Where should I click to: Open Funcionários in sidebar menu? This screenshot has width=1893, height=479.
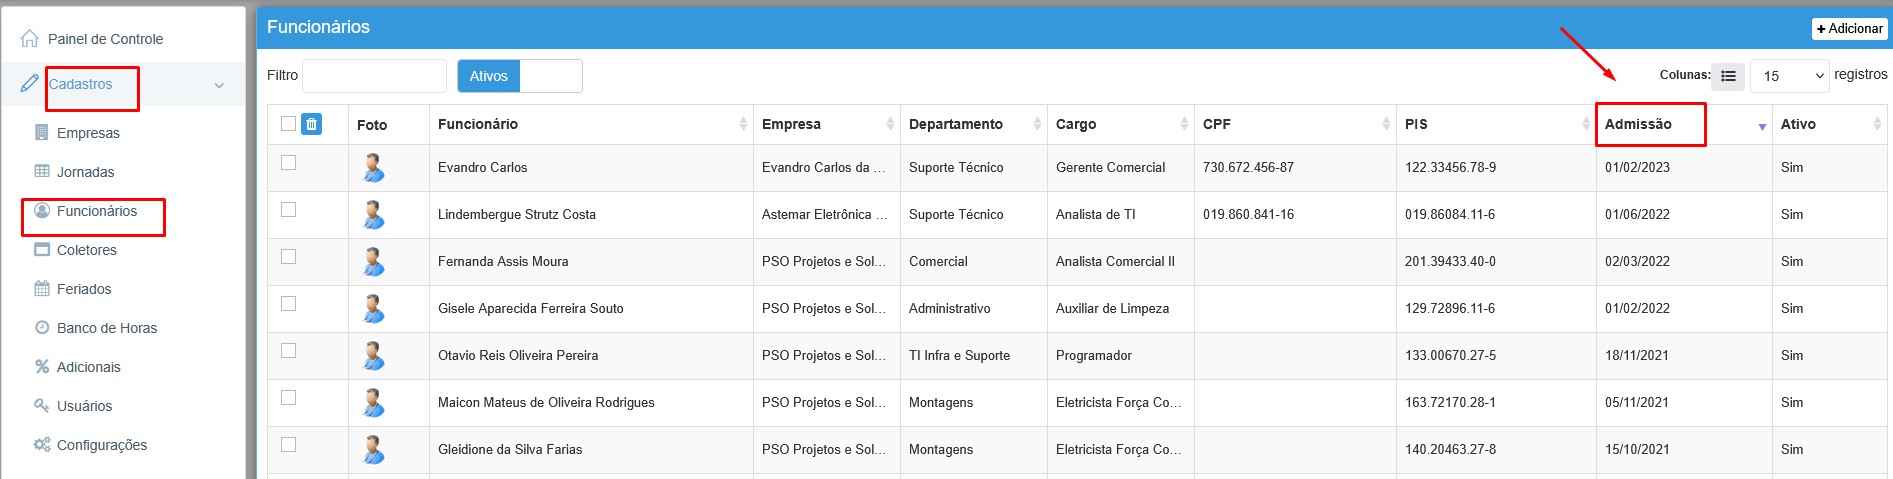click(96, 211)
